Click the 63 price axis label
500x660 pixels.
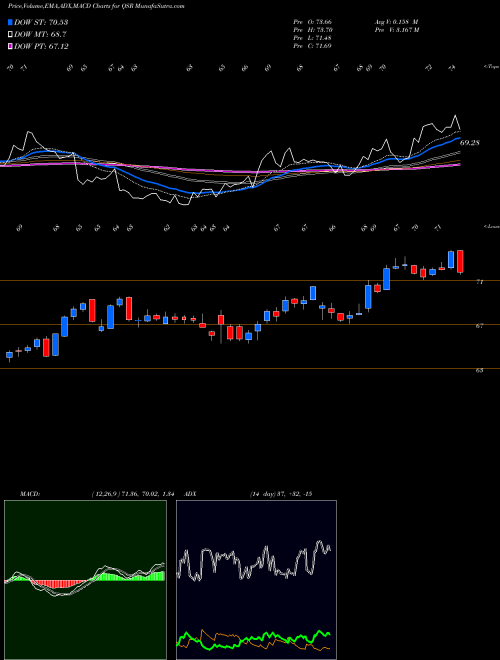[x=479, y=370]
